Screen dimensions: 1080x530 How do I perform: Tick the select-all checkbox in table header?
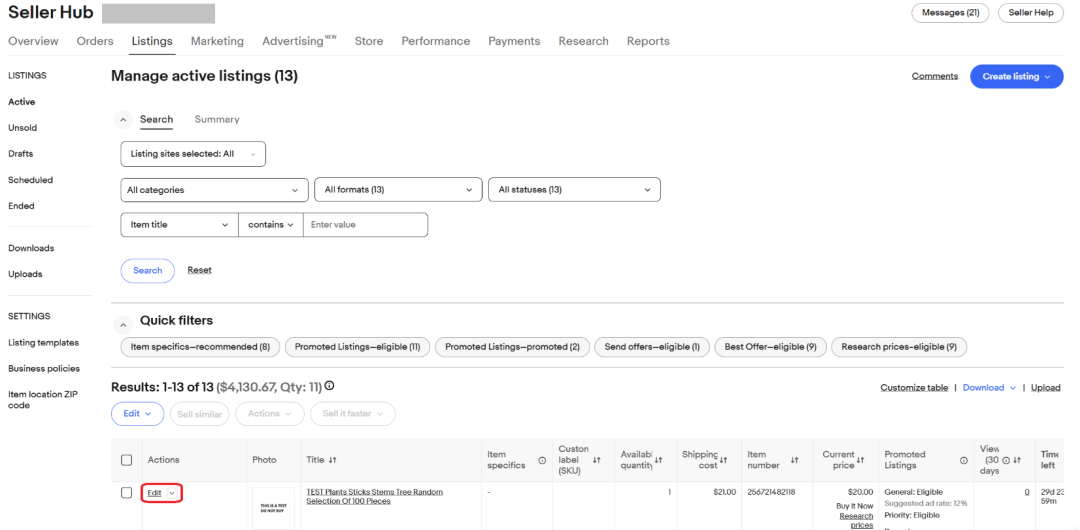click(127, 460)
